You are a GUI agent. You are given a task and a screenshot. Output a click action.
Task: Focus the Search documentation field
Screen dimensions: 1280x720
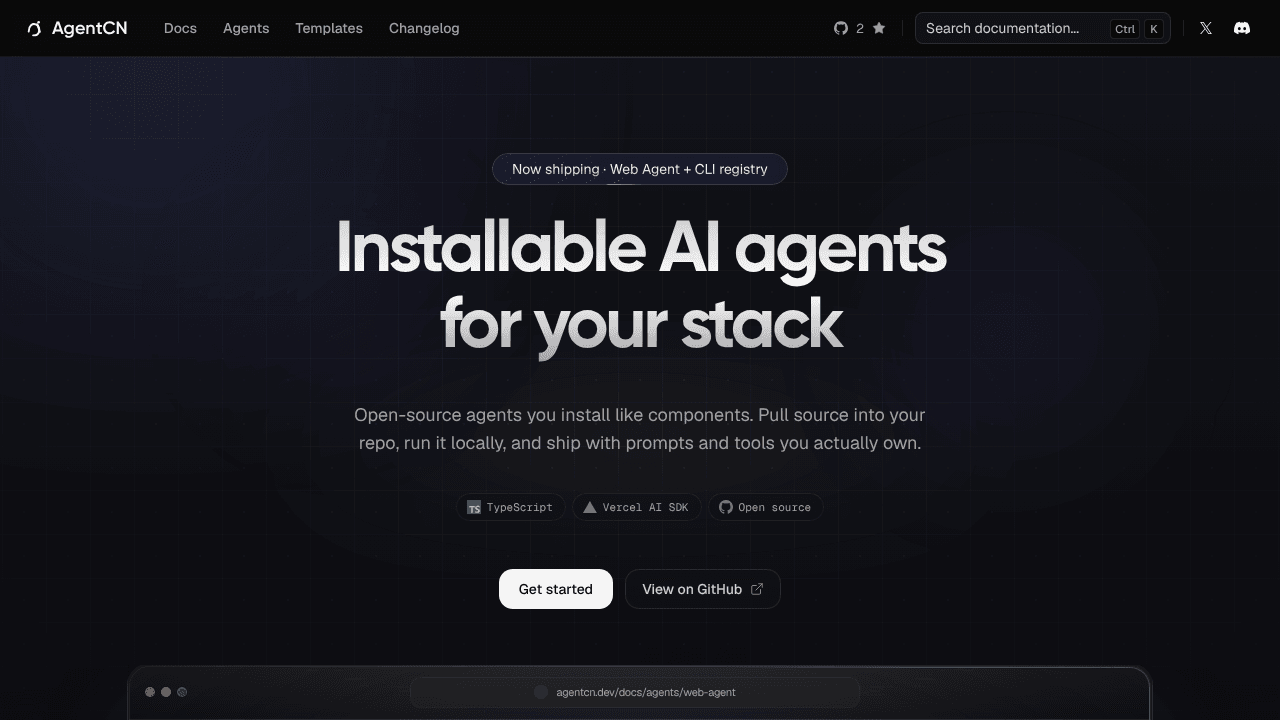1043,28
